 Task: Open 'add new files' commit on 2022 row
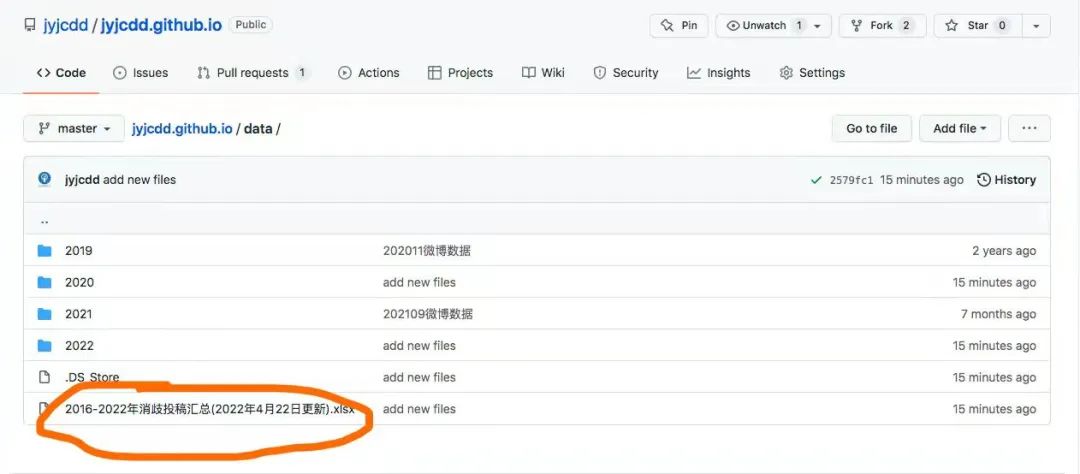(419, 346)
